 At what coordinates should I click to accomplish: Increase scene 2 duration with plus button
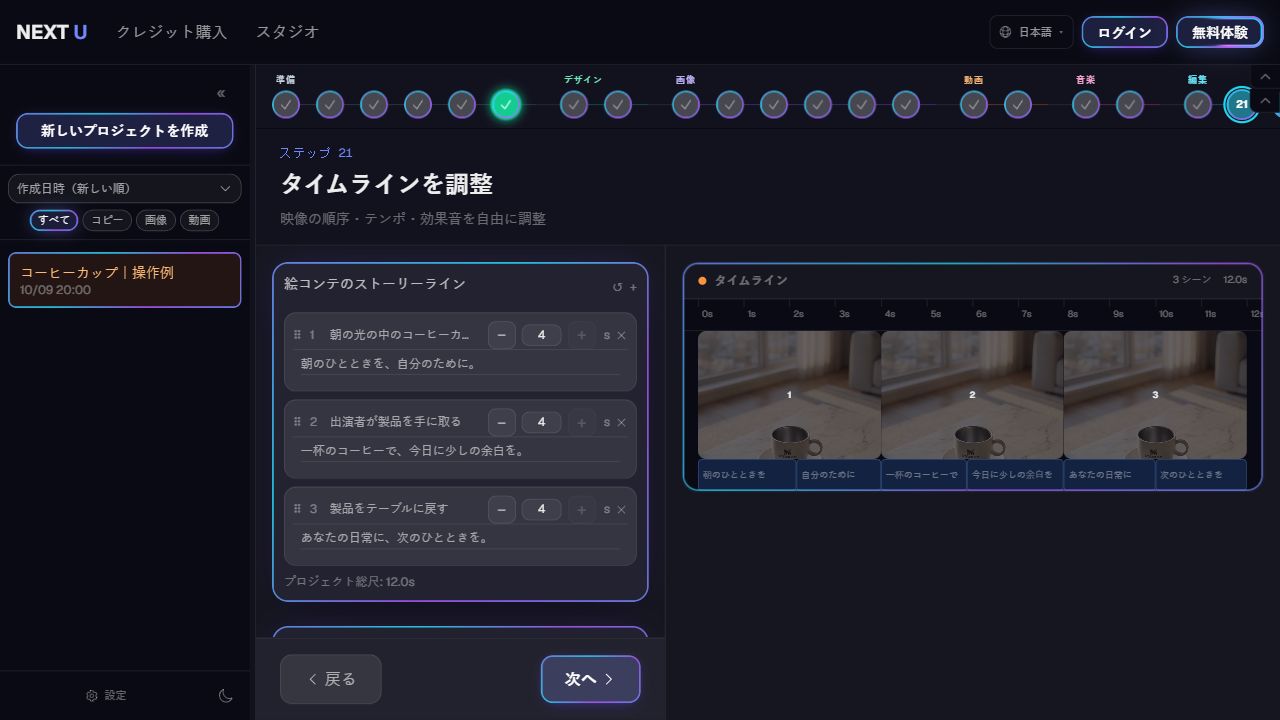coord(582,422)
